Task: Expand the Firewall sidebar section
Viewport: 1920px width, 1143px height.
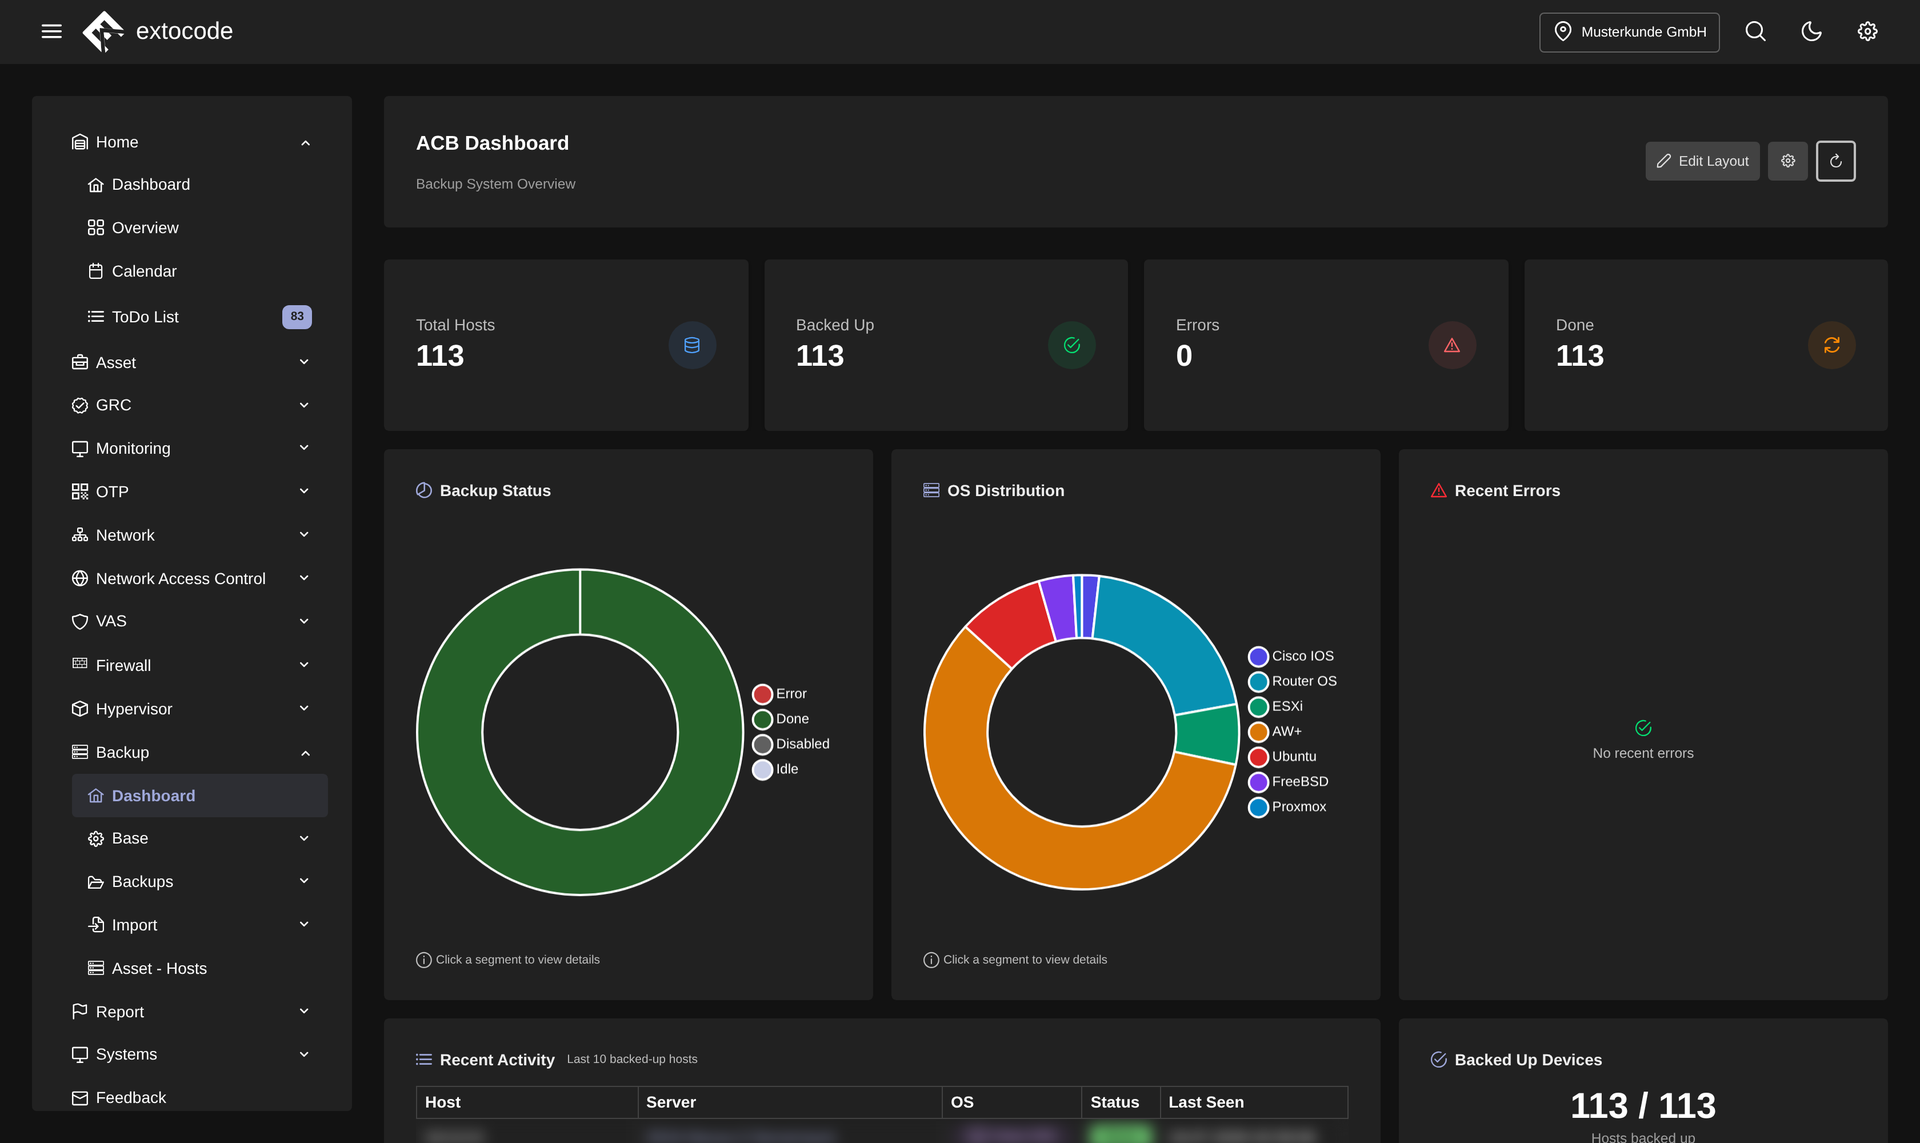Action: click(x=190, y=665)
